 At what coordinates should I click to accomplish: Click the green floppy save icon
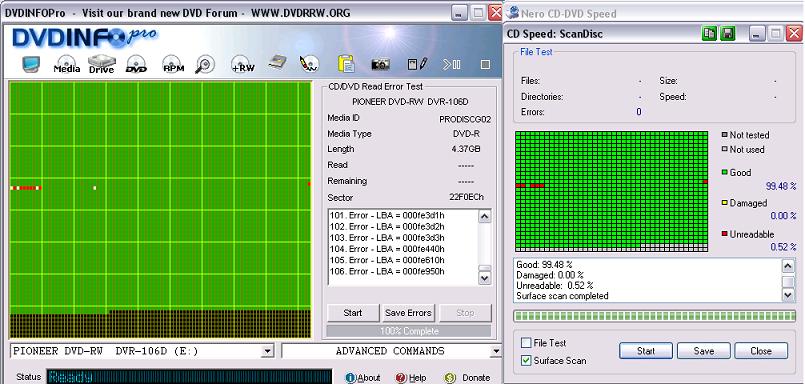click(x=727, y=34)
